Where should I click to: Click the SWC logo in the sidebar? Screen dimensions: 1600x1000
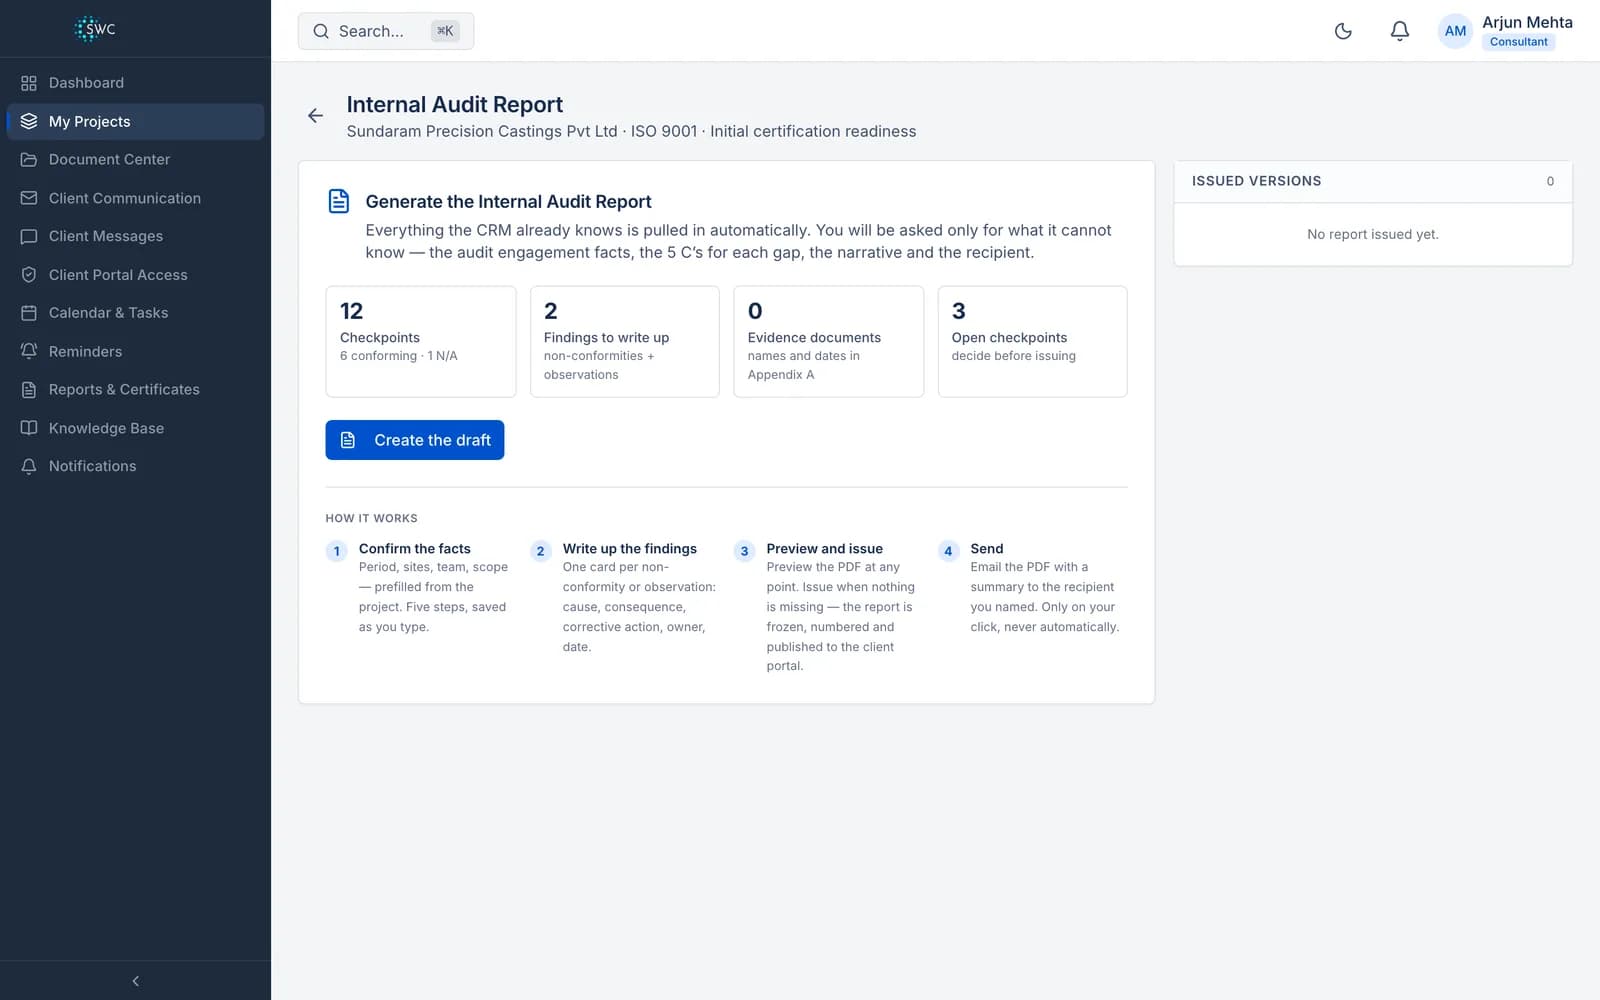click(95, 29)
